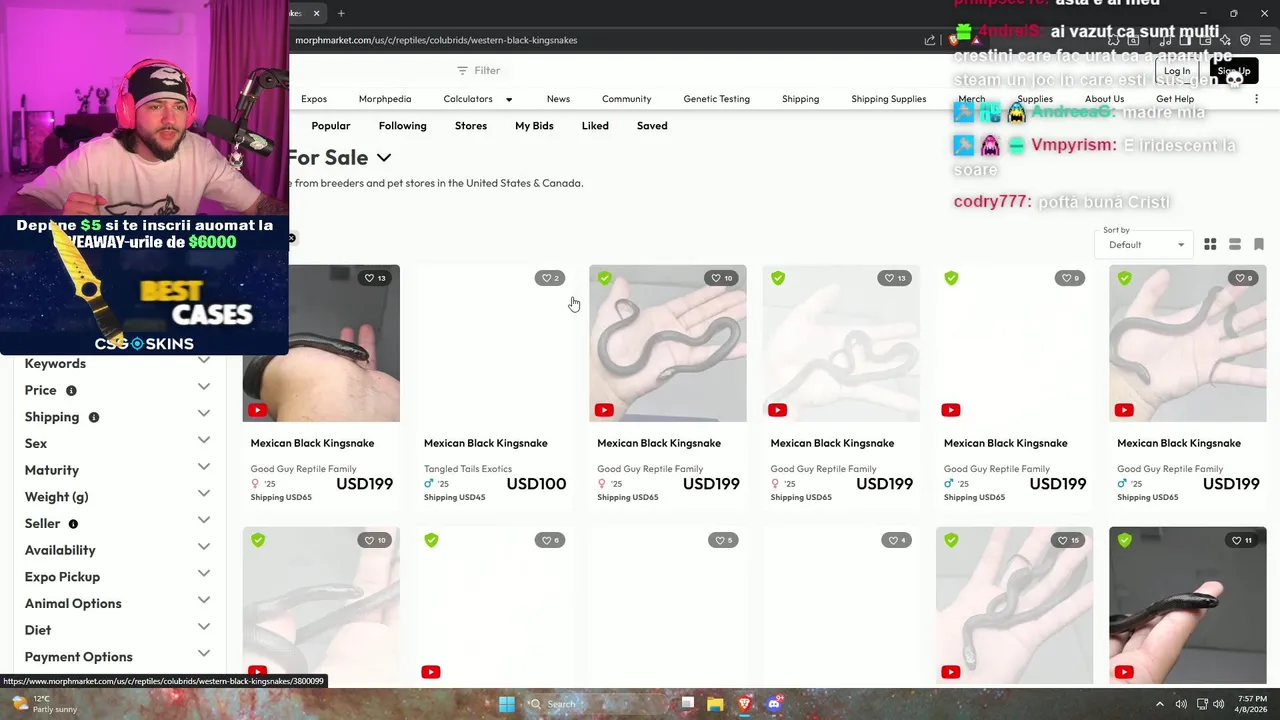This screenshot has height=720, width=1280.
Task: Select the Following tab
Action: pyautogui.click(x=402, y=126)
